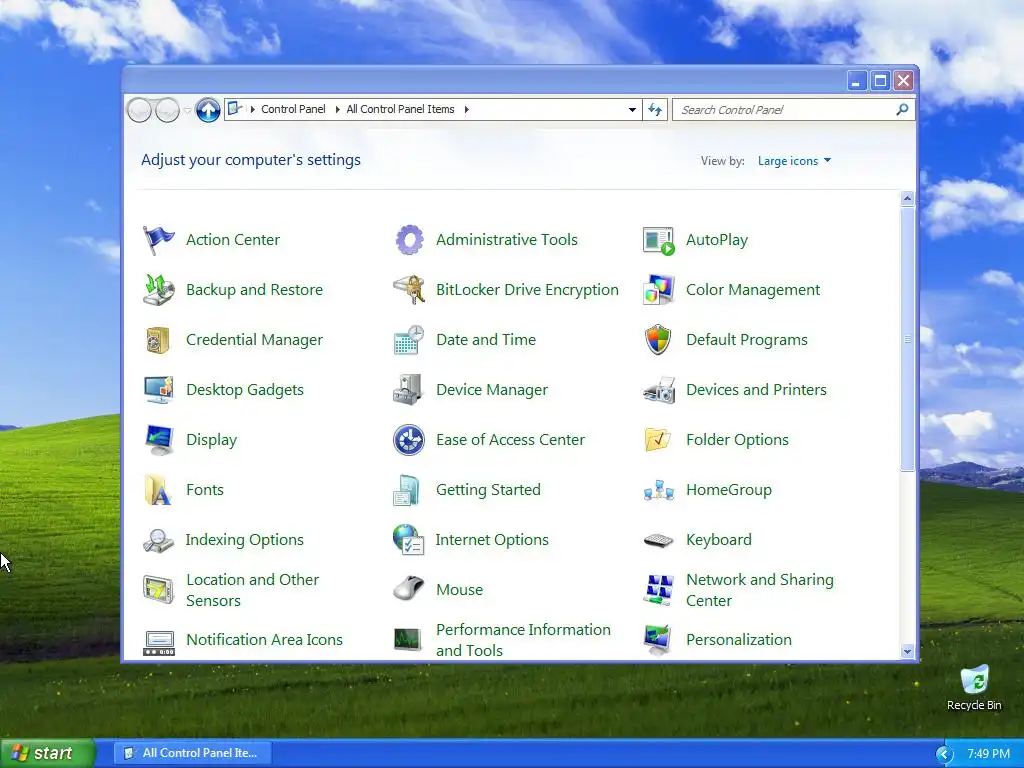This screenshot has width=1024, height=768.
Task: Open the Default Programs shield icon
Action: point(658,340)
